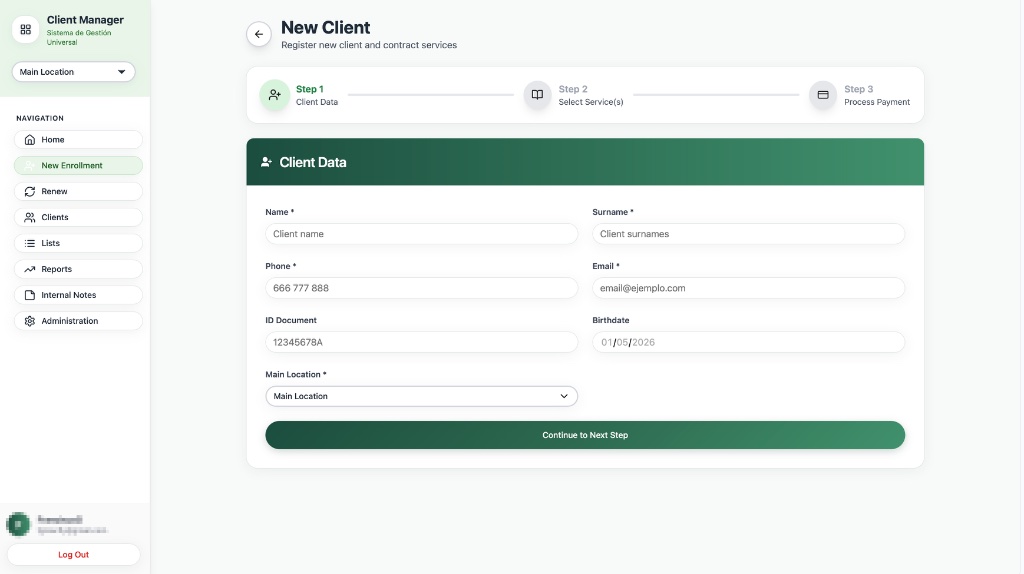The height and width of the screenshot is (574, 1024).
Task: Click the Administration gear icon
Action: coord(29,321)
